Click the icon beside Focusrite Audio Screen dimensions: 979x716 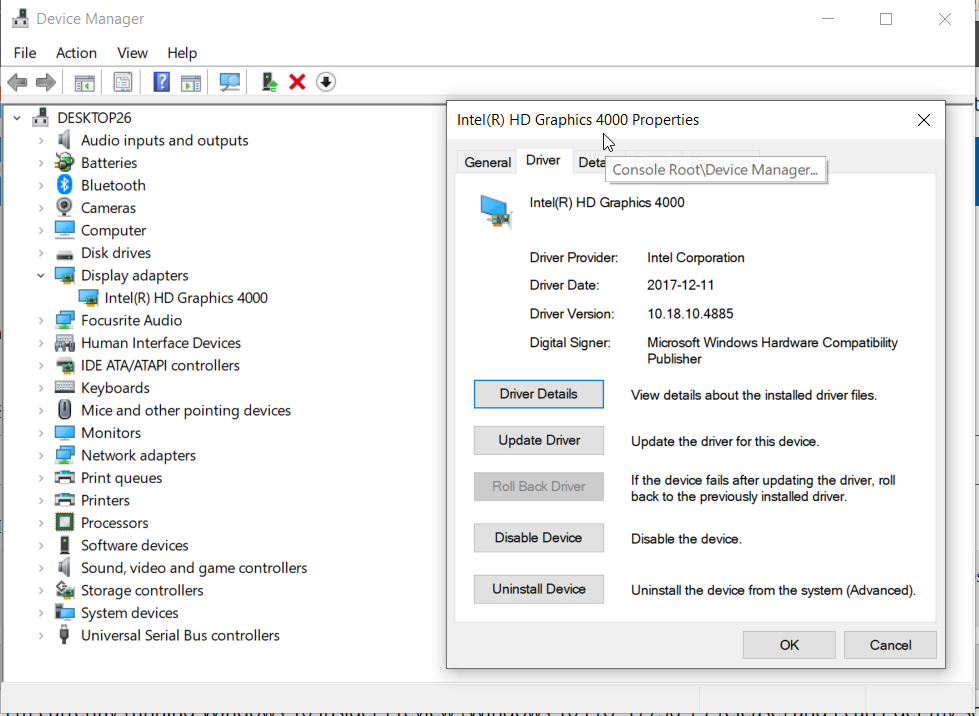64,320
